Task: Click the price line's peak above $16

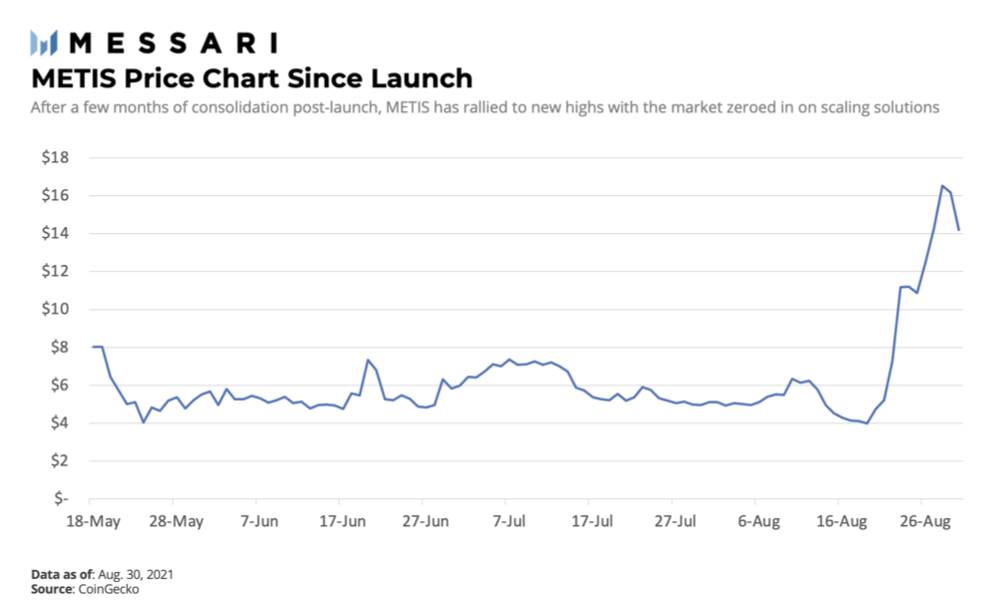Action: click(x=941, y=186)
